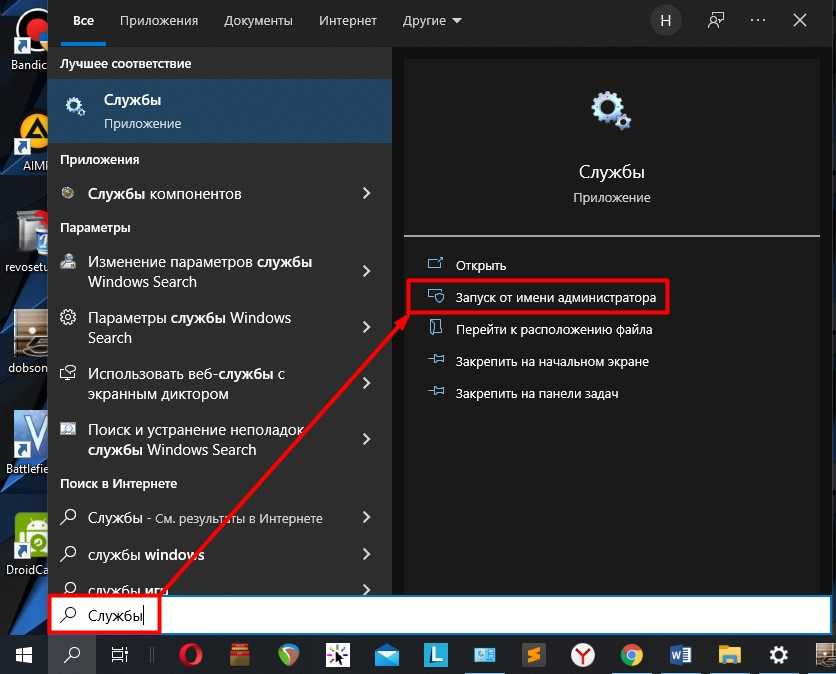Switch to the Приложения tab

[x=158, y=20]
